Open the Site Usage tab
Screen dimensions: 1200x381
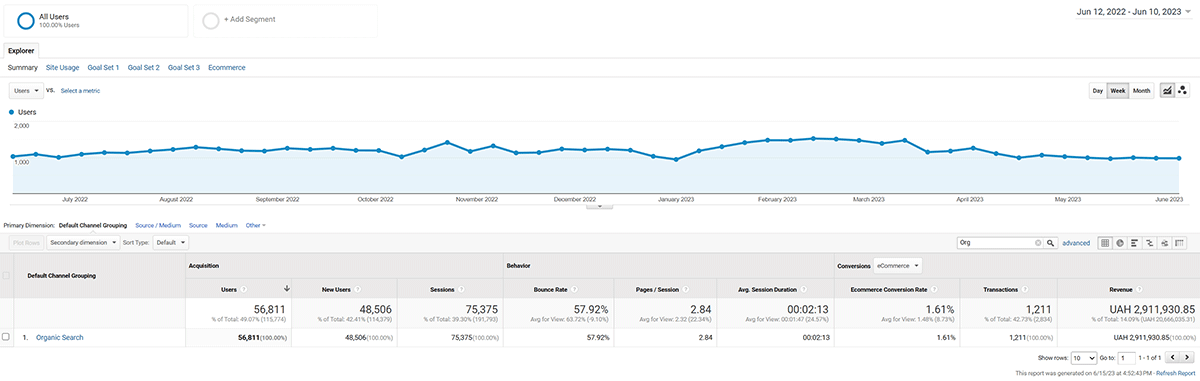tap(63, 67)
